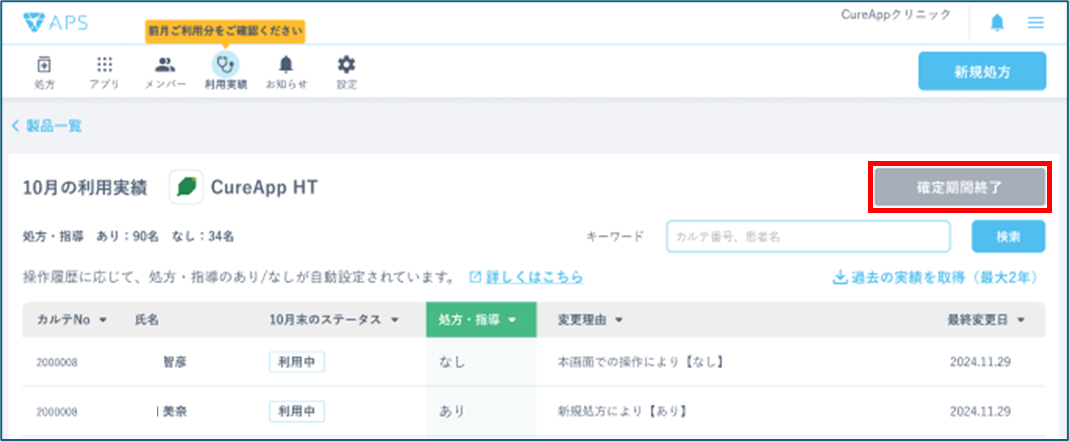
Task: Sort by 最終変更日 column
Action: pyautogui.click(x=987, y=320)
